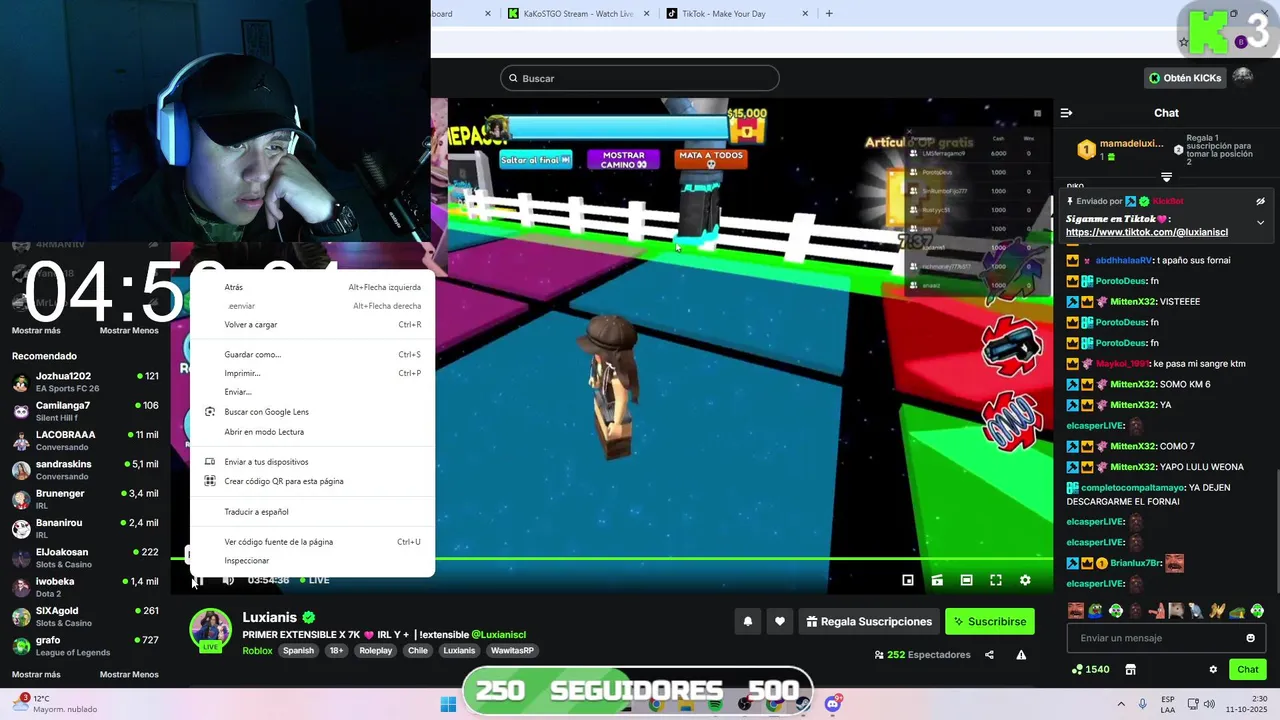This screenshot has width=1280, height=720.
Task: Collapse the chat panel with arrow icon
Action: click(1066, 113)
